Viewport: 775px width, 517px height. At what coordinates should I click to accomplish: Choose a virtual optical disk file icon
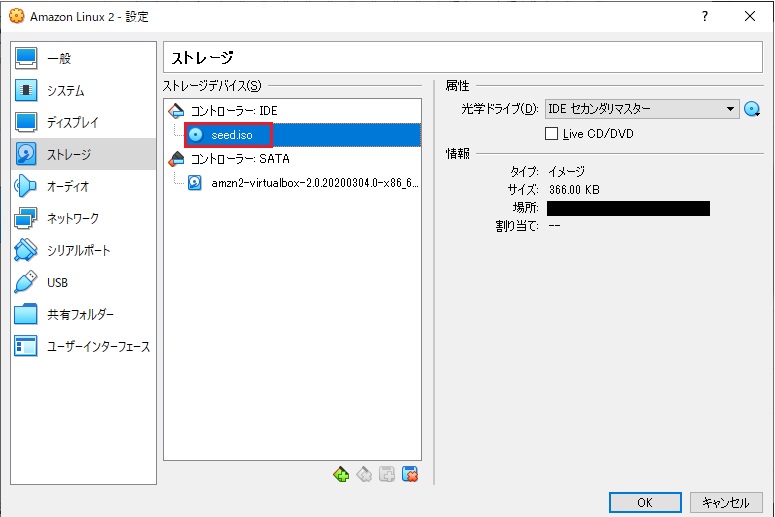752,109
